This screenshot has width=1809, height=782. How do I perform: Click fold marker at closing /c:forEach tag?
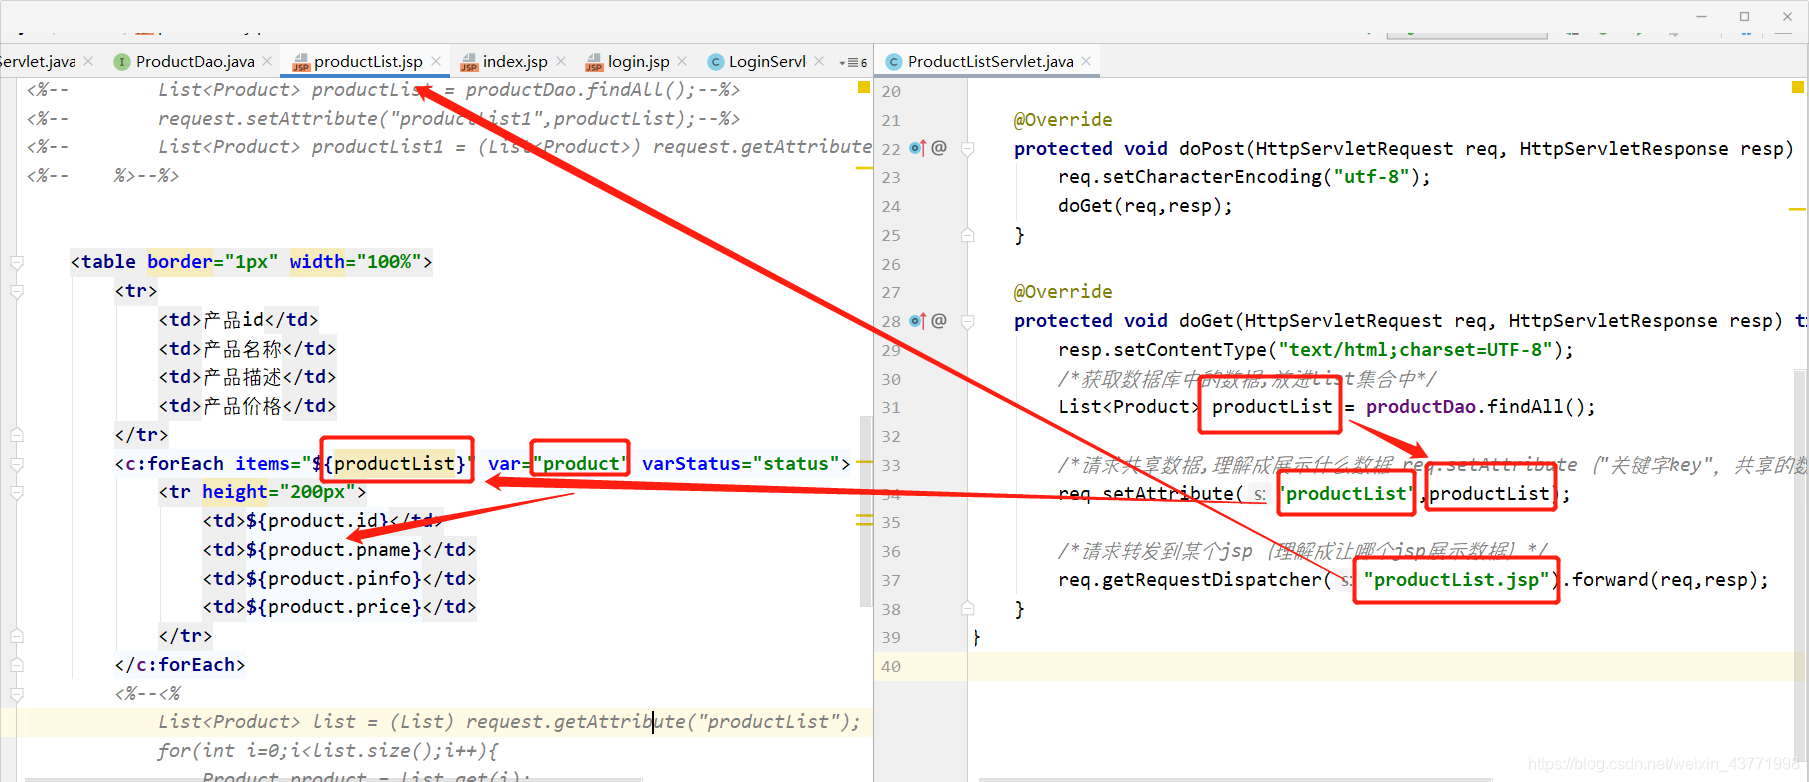17,665
